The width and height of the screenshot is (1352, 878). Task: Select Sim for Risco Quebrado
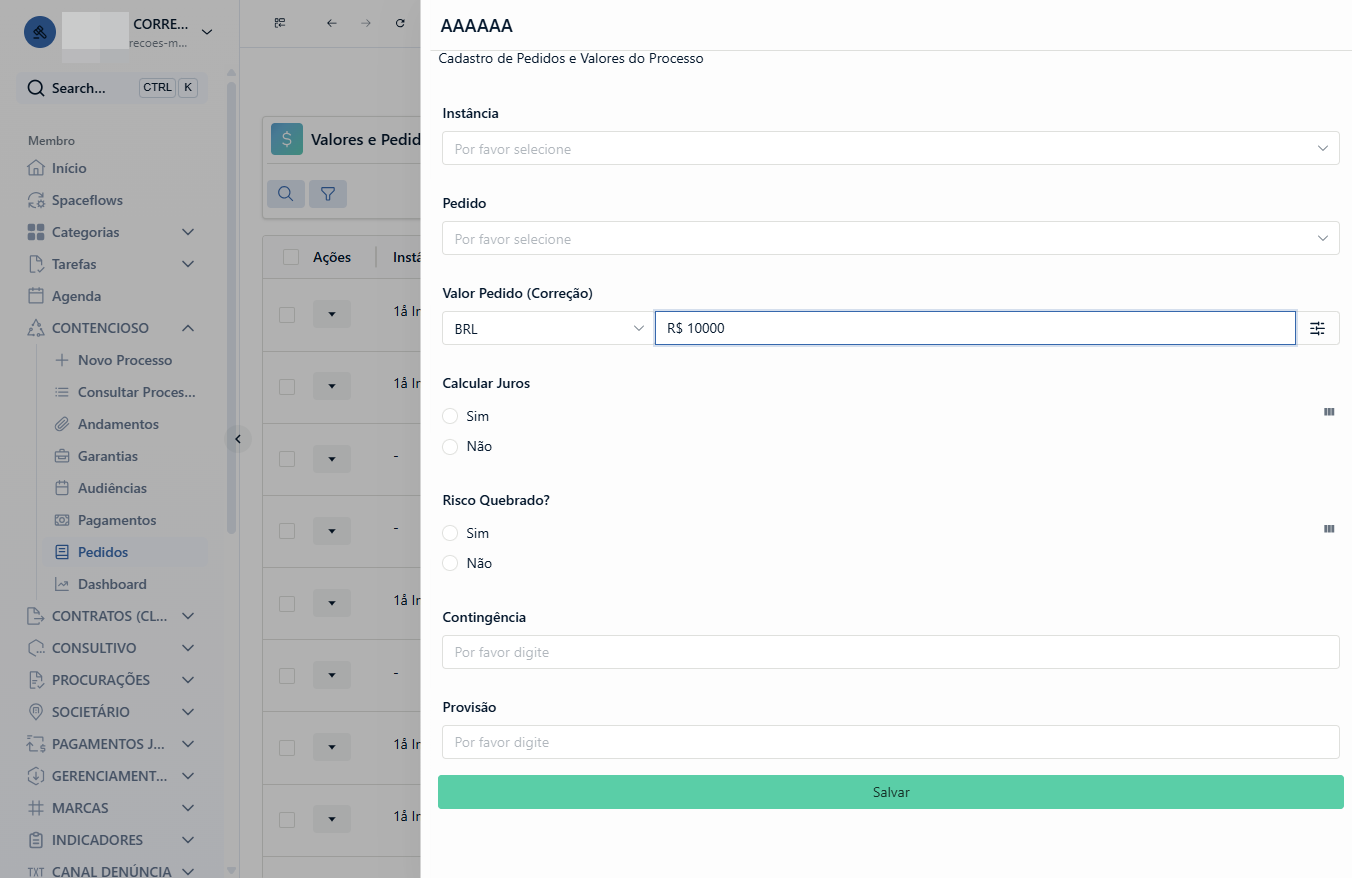click(x=450, y=533)
